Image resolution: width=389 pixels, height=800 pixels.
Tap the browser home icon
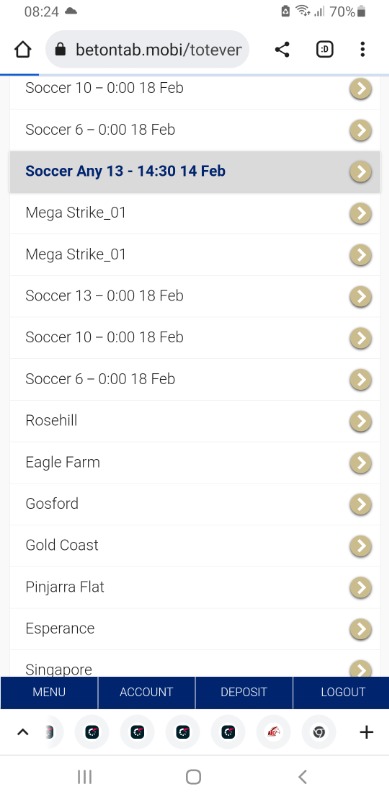click(x=23, y=49)
